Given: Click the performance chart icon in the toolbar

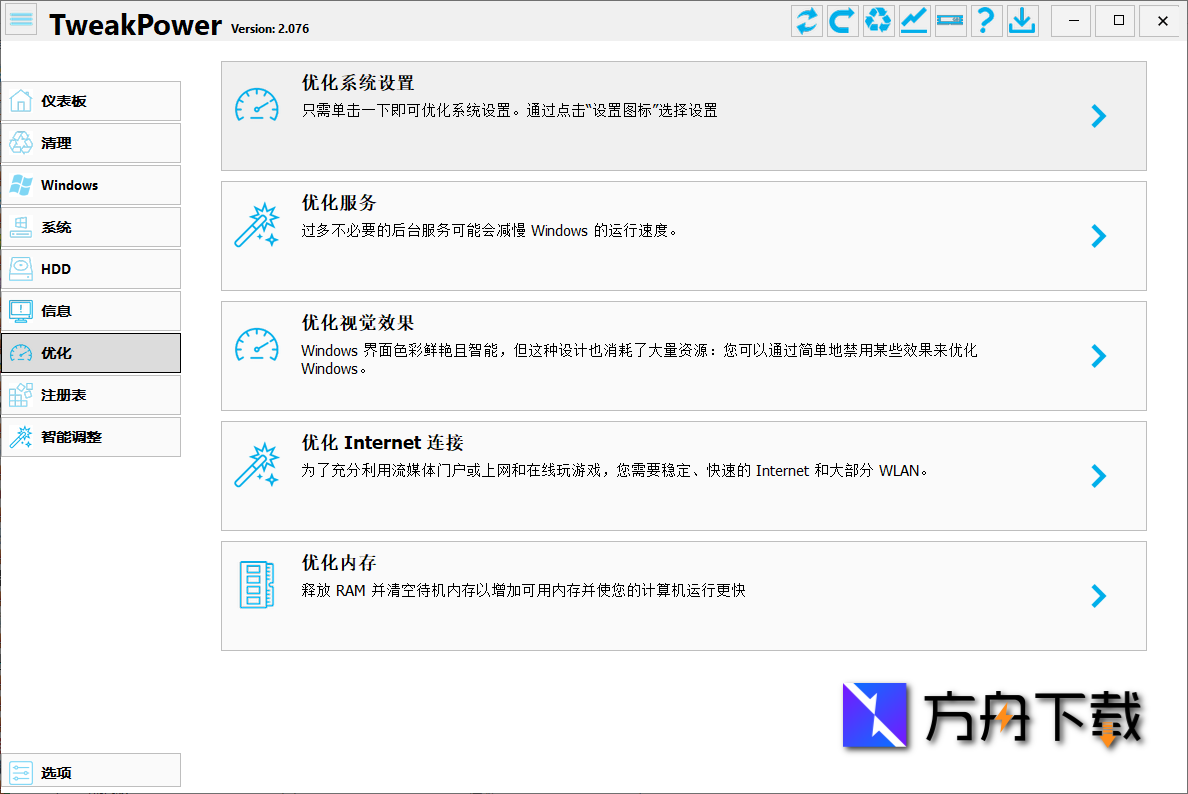Looking at the screenshot, I should (914, 20).
